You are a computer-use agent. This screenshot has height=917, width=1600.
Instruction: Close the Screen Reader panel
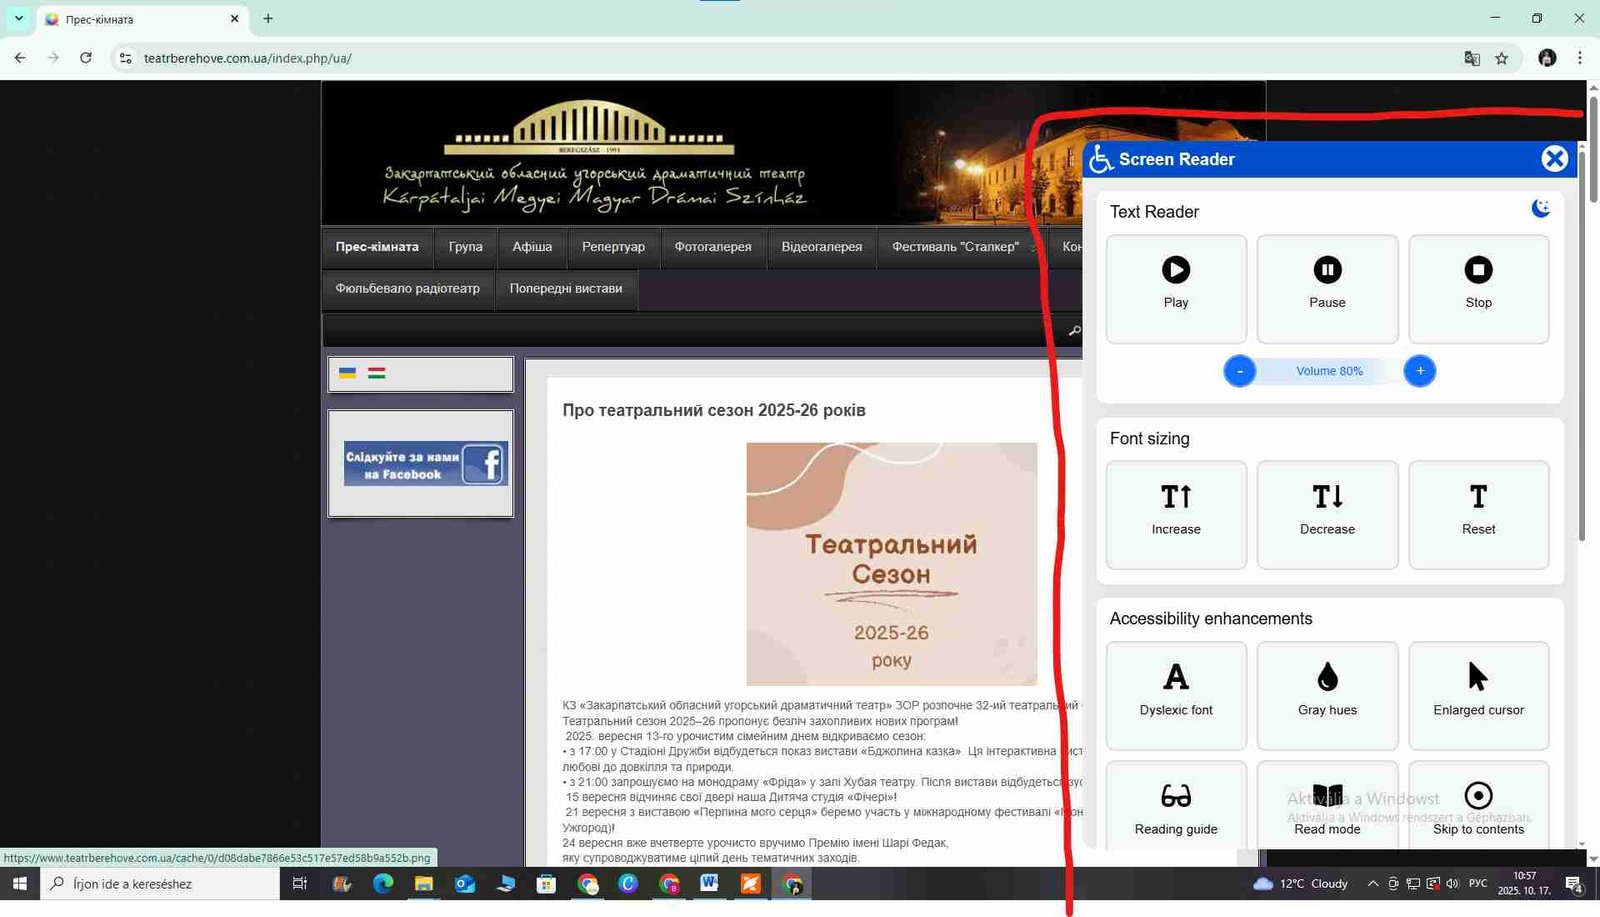click(x=1554, y=159)
